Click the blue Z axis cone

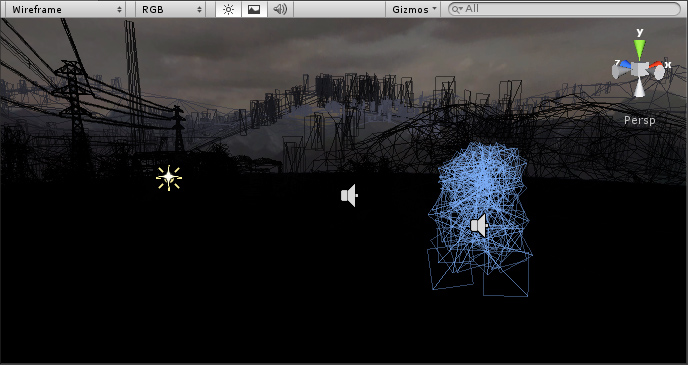coord(626,65)
